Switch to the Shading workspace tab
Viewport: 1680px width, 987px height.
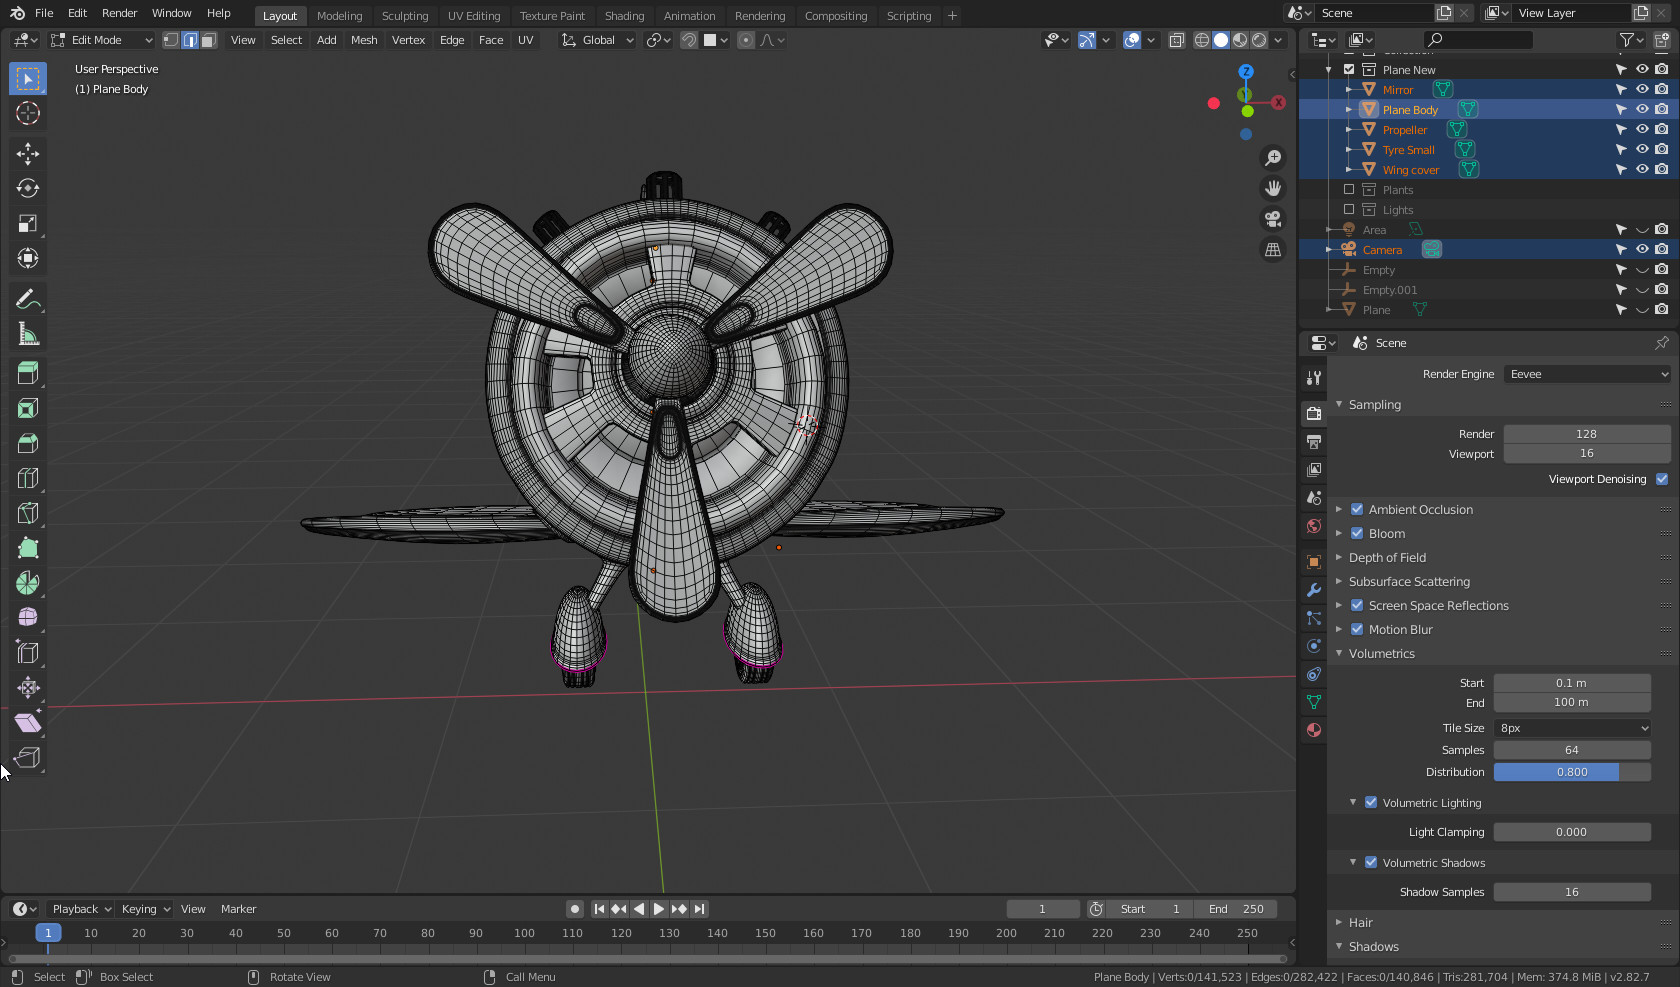point(624,15)
